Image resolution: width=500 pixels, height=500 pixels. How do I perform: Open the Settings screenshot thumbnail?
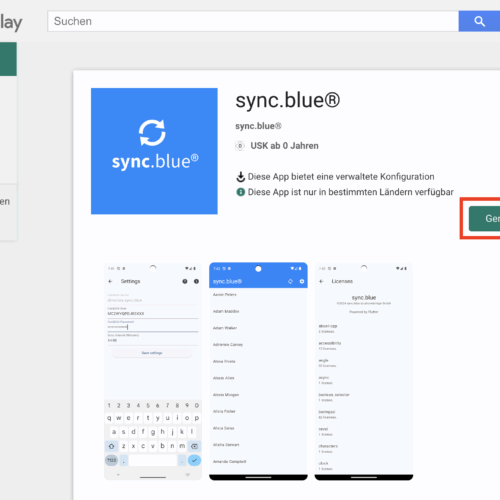153,371
